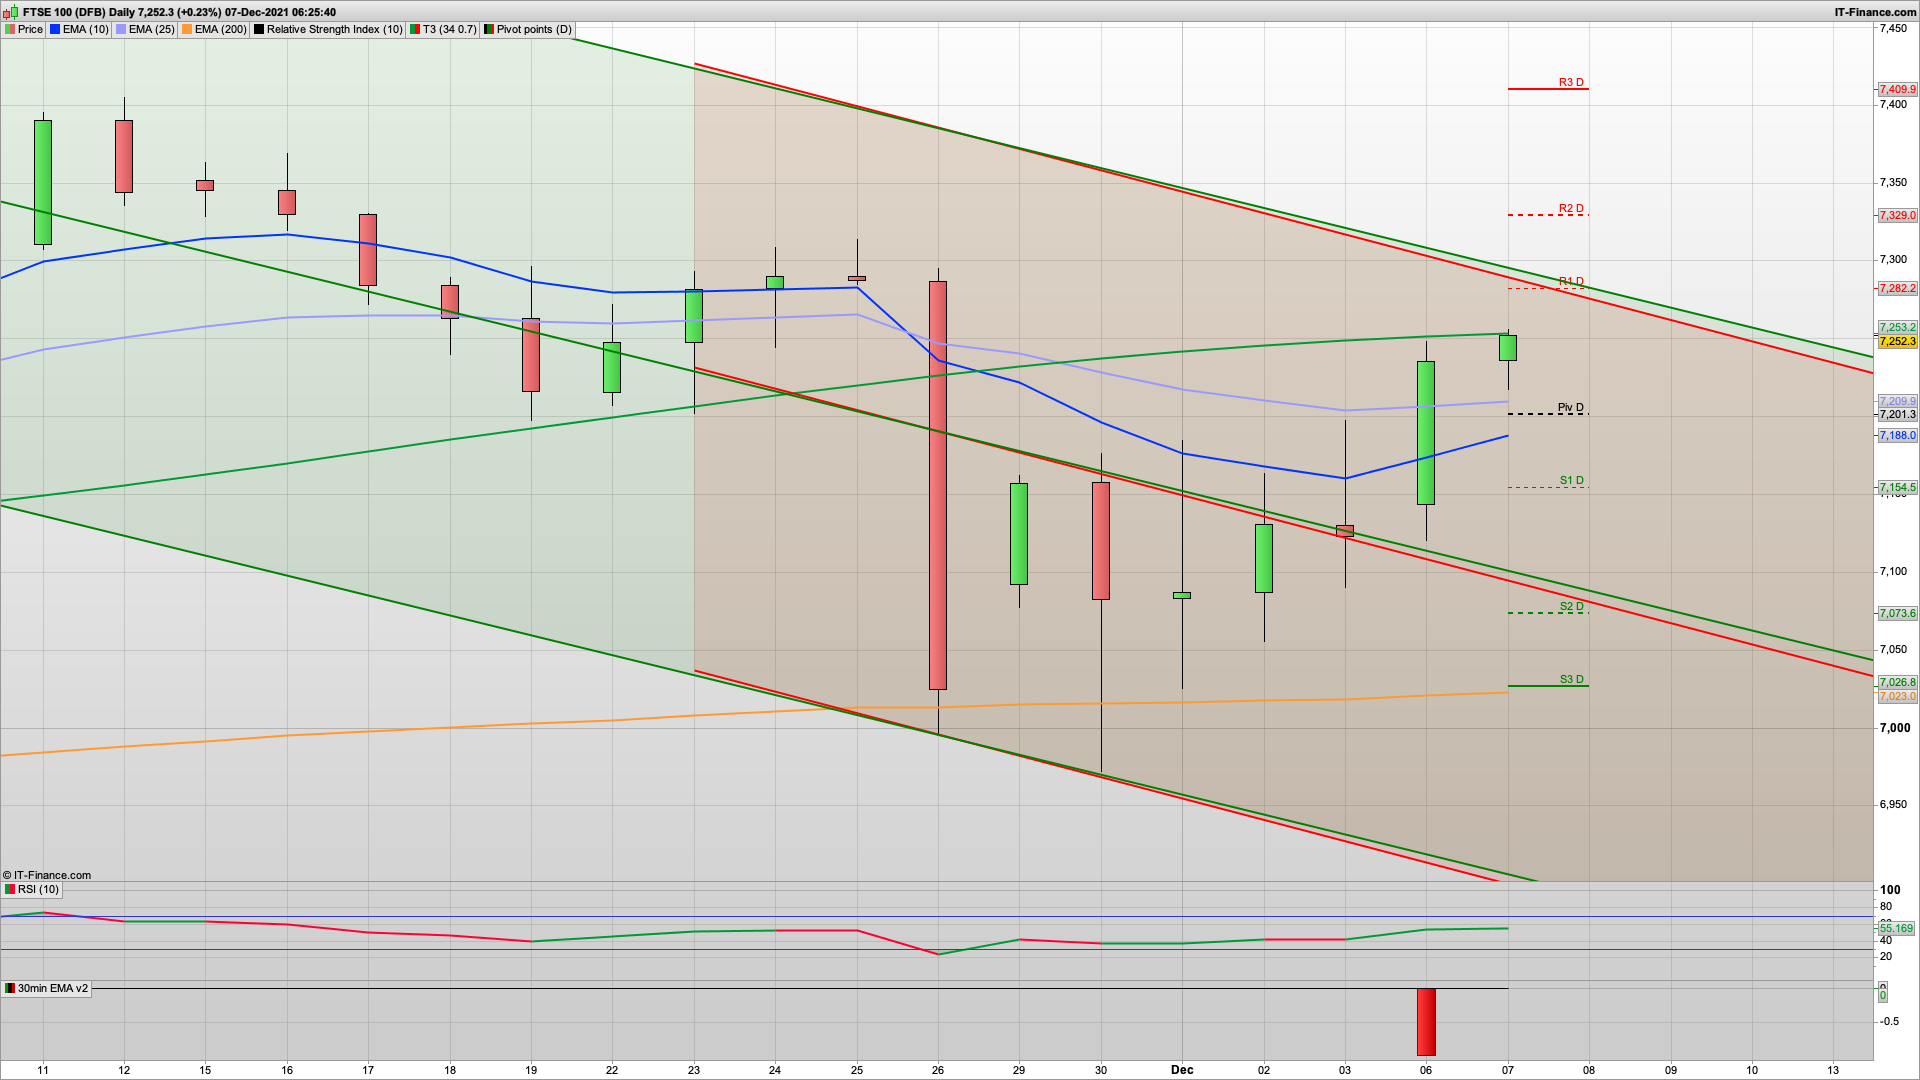Open the Pivot points (D) legend item
Image resolution: width=1920 pixels, height=1080 pixels.
click(528, 29)
